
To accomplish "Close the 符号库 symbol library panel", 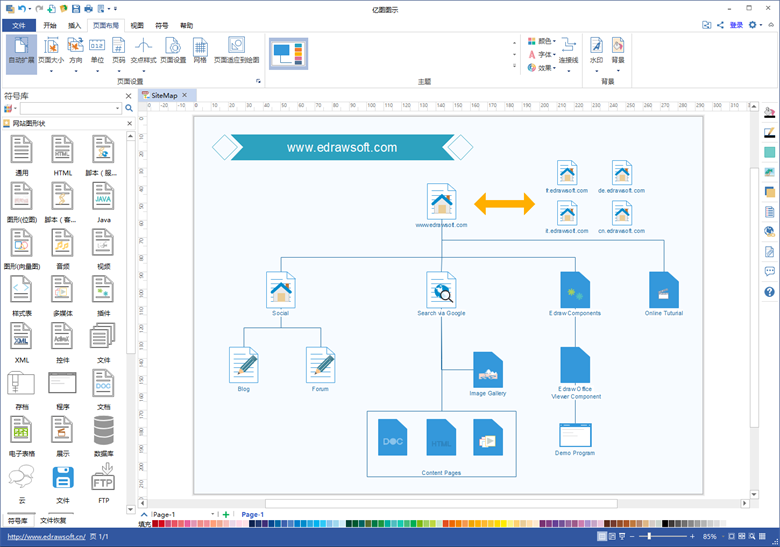I will tap(128, 96).
